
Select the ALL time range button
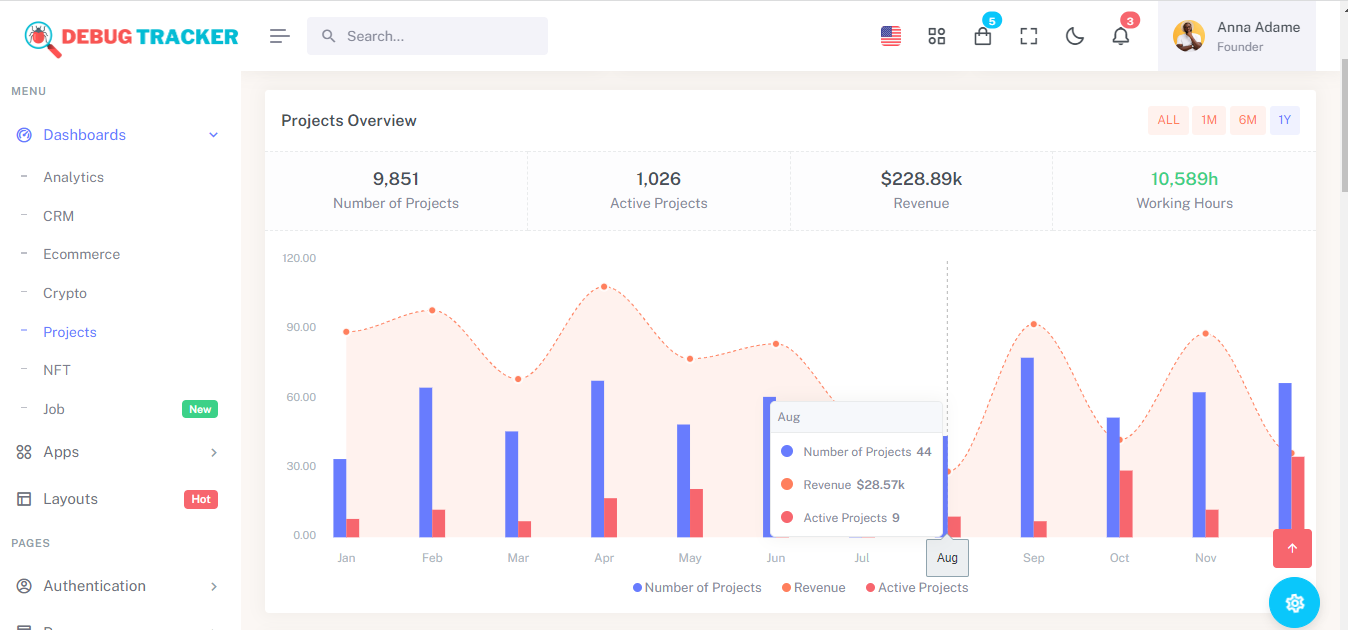click(x=1168, y=120)
